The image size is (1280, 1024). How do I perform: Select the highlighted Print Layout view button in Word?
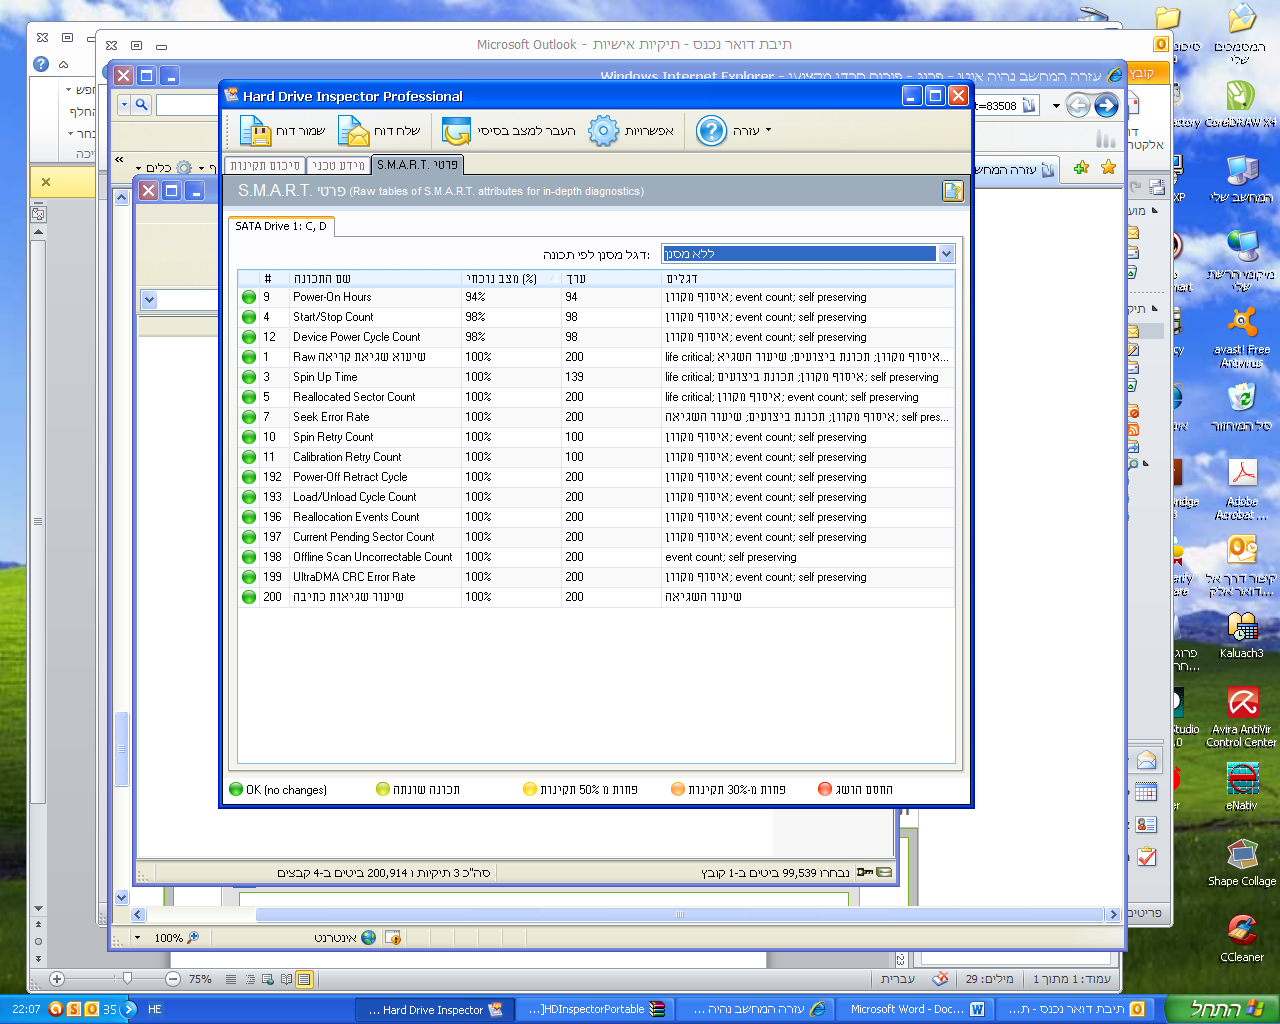[x=304, y=979]
